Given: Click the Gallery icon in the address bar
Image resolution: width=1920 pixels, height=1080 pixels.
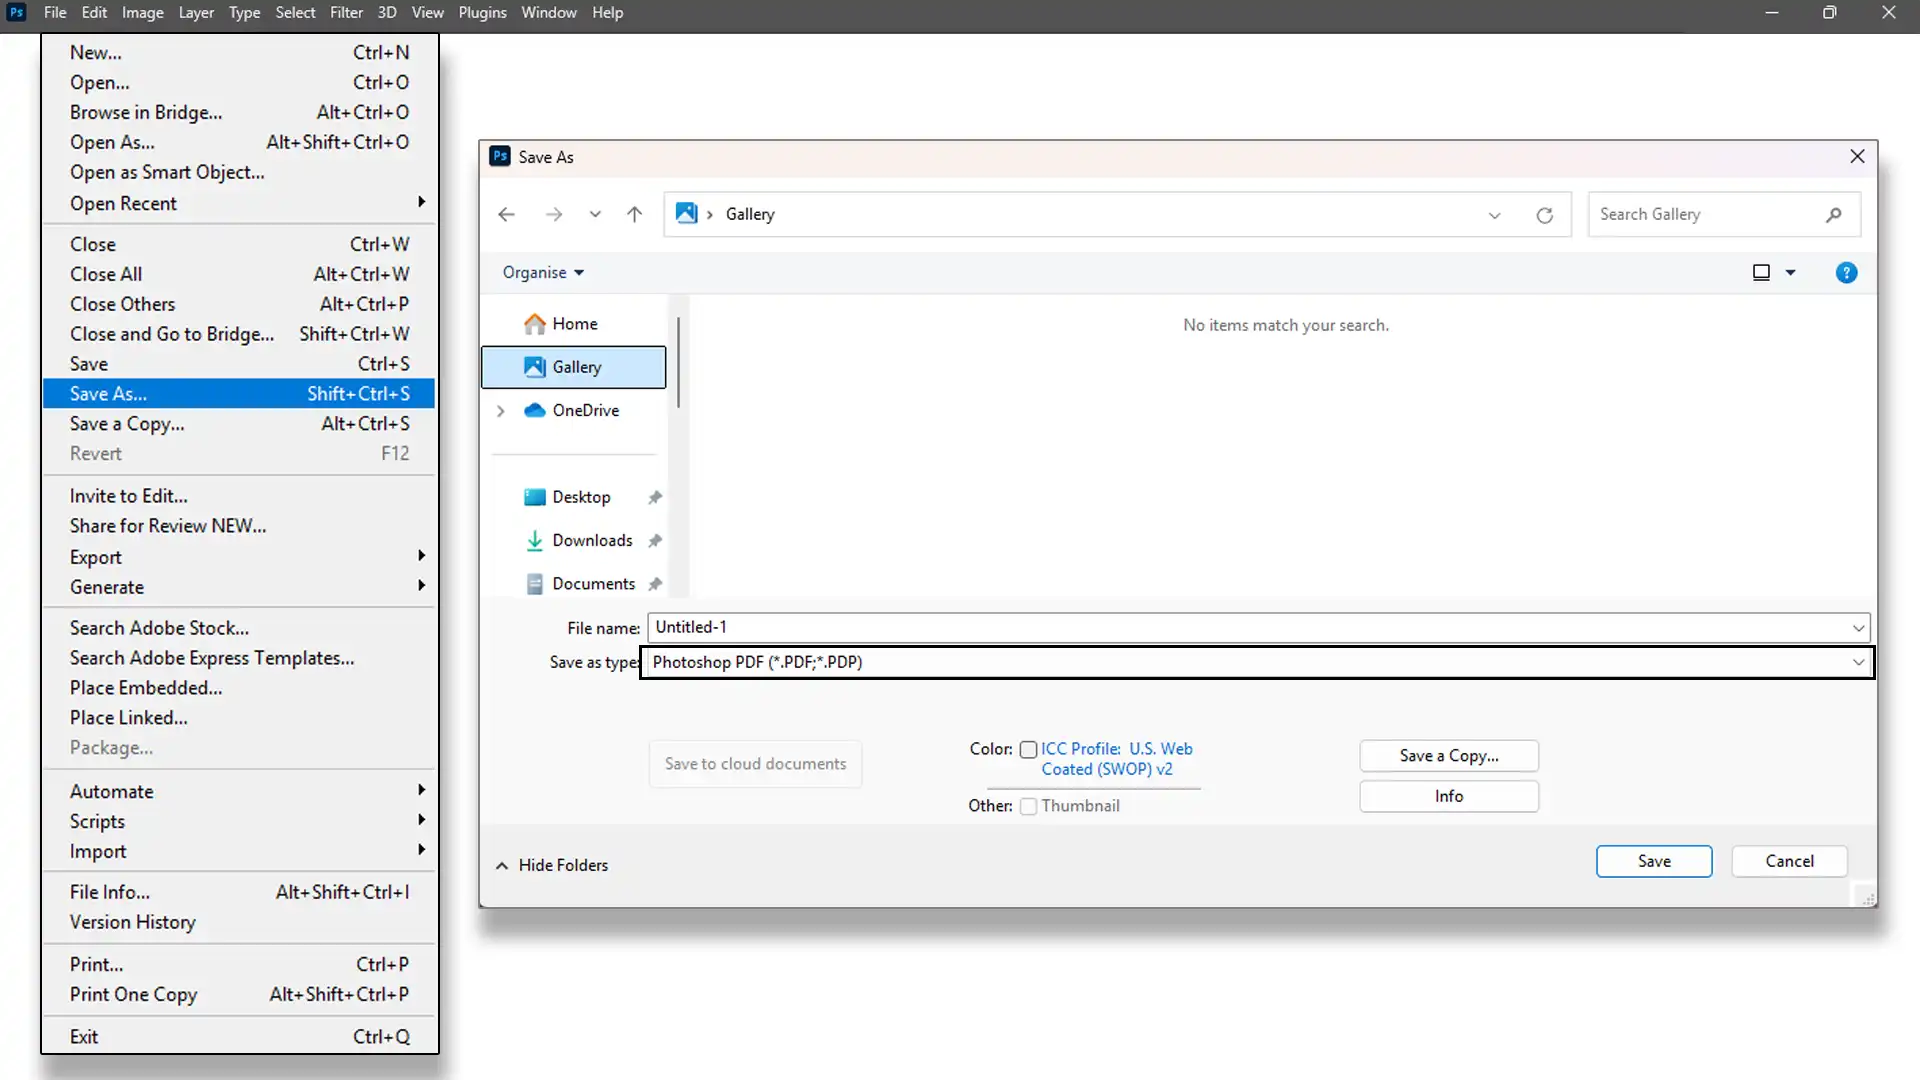Looking at the screenshot, I should pos(686,213).
